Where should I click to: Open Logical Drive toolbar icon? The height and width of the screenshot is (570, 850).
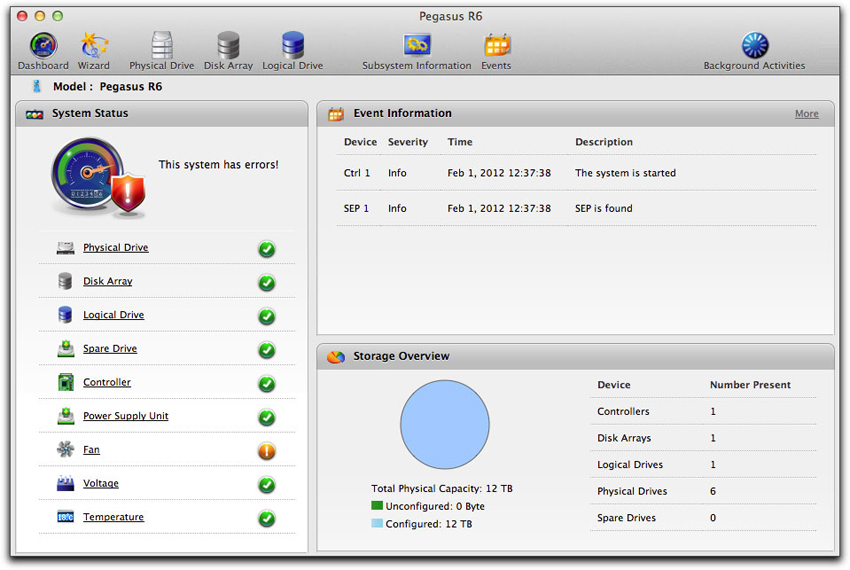pyautogui.click(x=293, y=46)
